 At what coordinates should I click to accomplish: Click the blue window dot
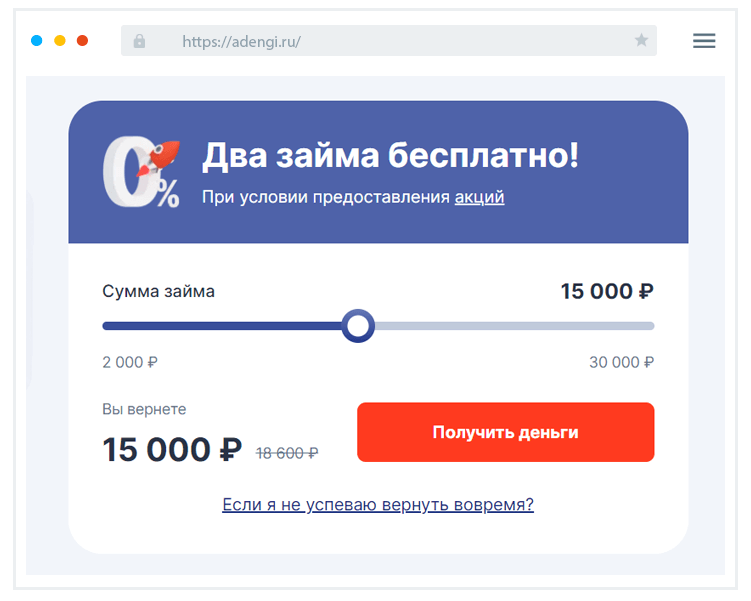(37, 41)
